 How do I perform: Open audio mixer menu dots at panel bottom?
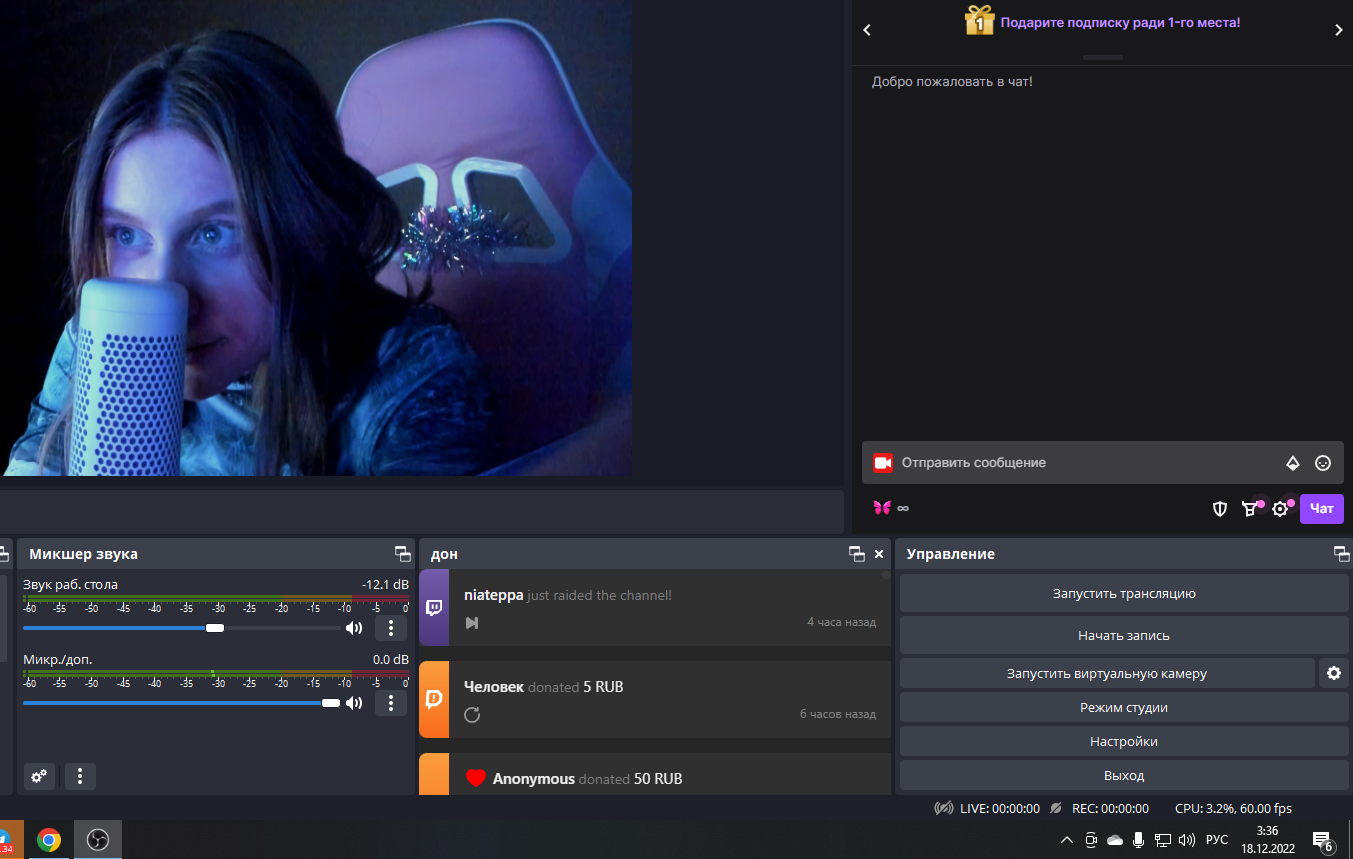[x=80, y=776]
